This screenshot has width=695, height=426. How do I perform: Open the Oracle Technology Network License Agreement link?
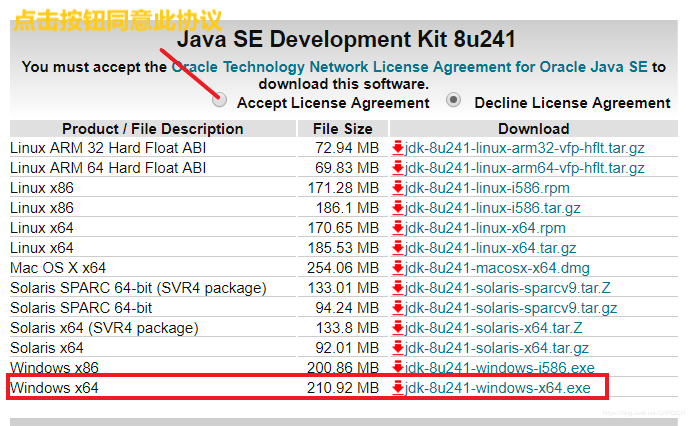410,67
